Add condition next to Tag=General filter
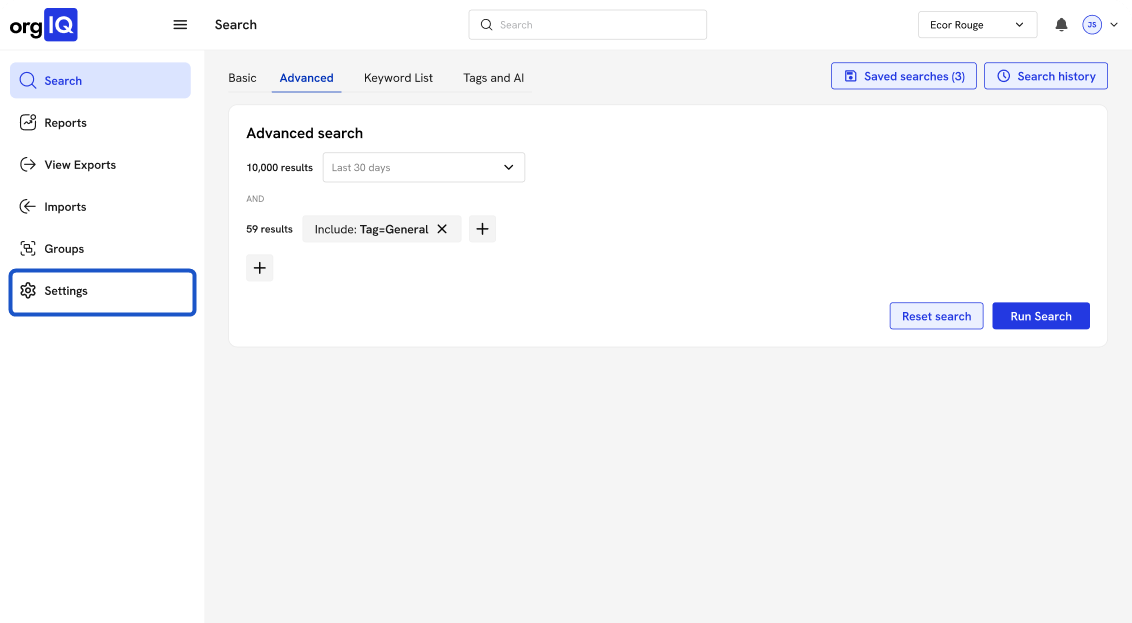Viewport: 1132px width, 623px height. [482, 229]
